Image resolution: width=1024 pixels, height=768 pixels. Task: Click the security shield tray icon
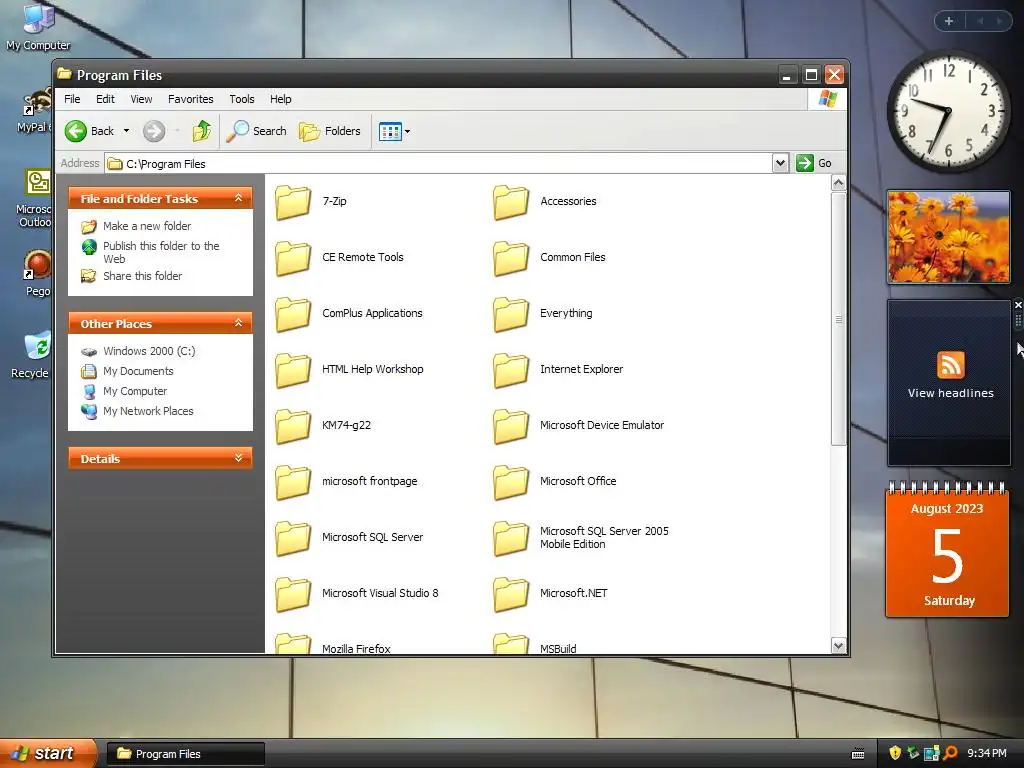pyautogui.click(x=895, y=753)
